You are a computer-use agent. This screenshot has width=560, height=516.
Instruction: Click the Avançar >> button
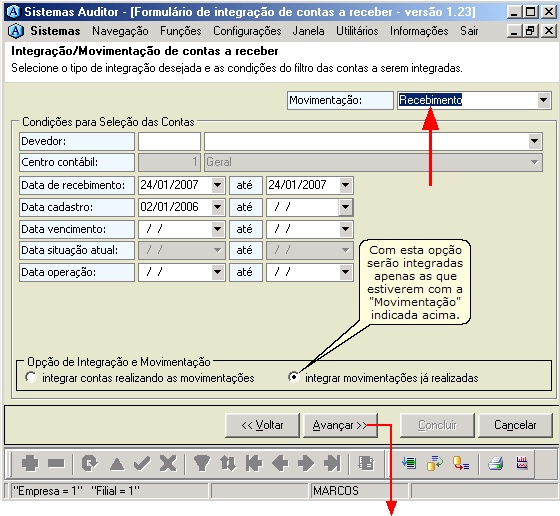340,425
